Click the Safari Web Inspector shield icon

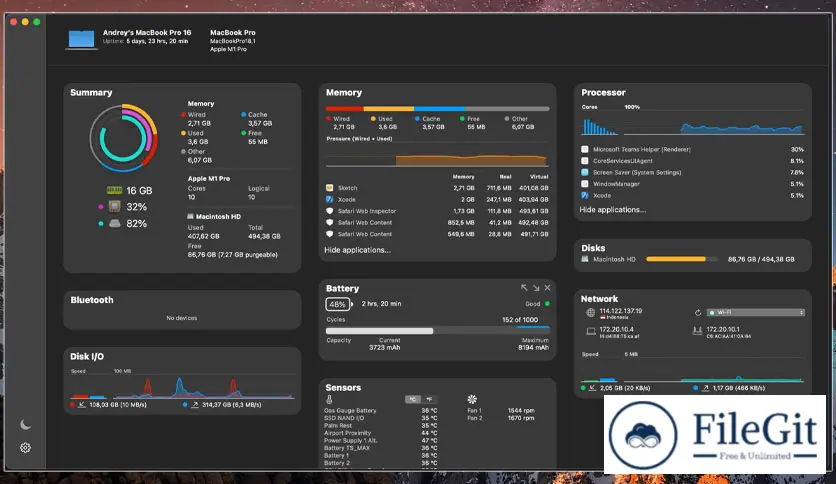tap(329, 211)
